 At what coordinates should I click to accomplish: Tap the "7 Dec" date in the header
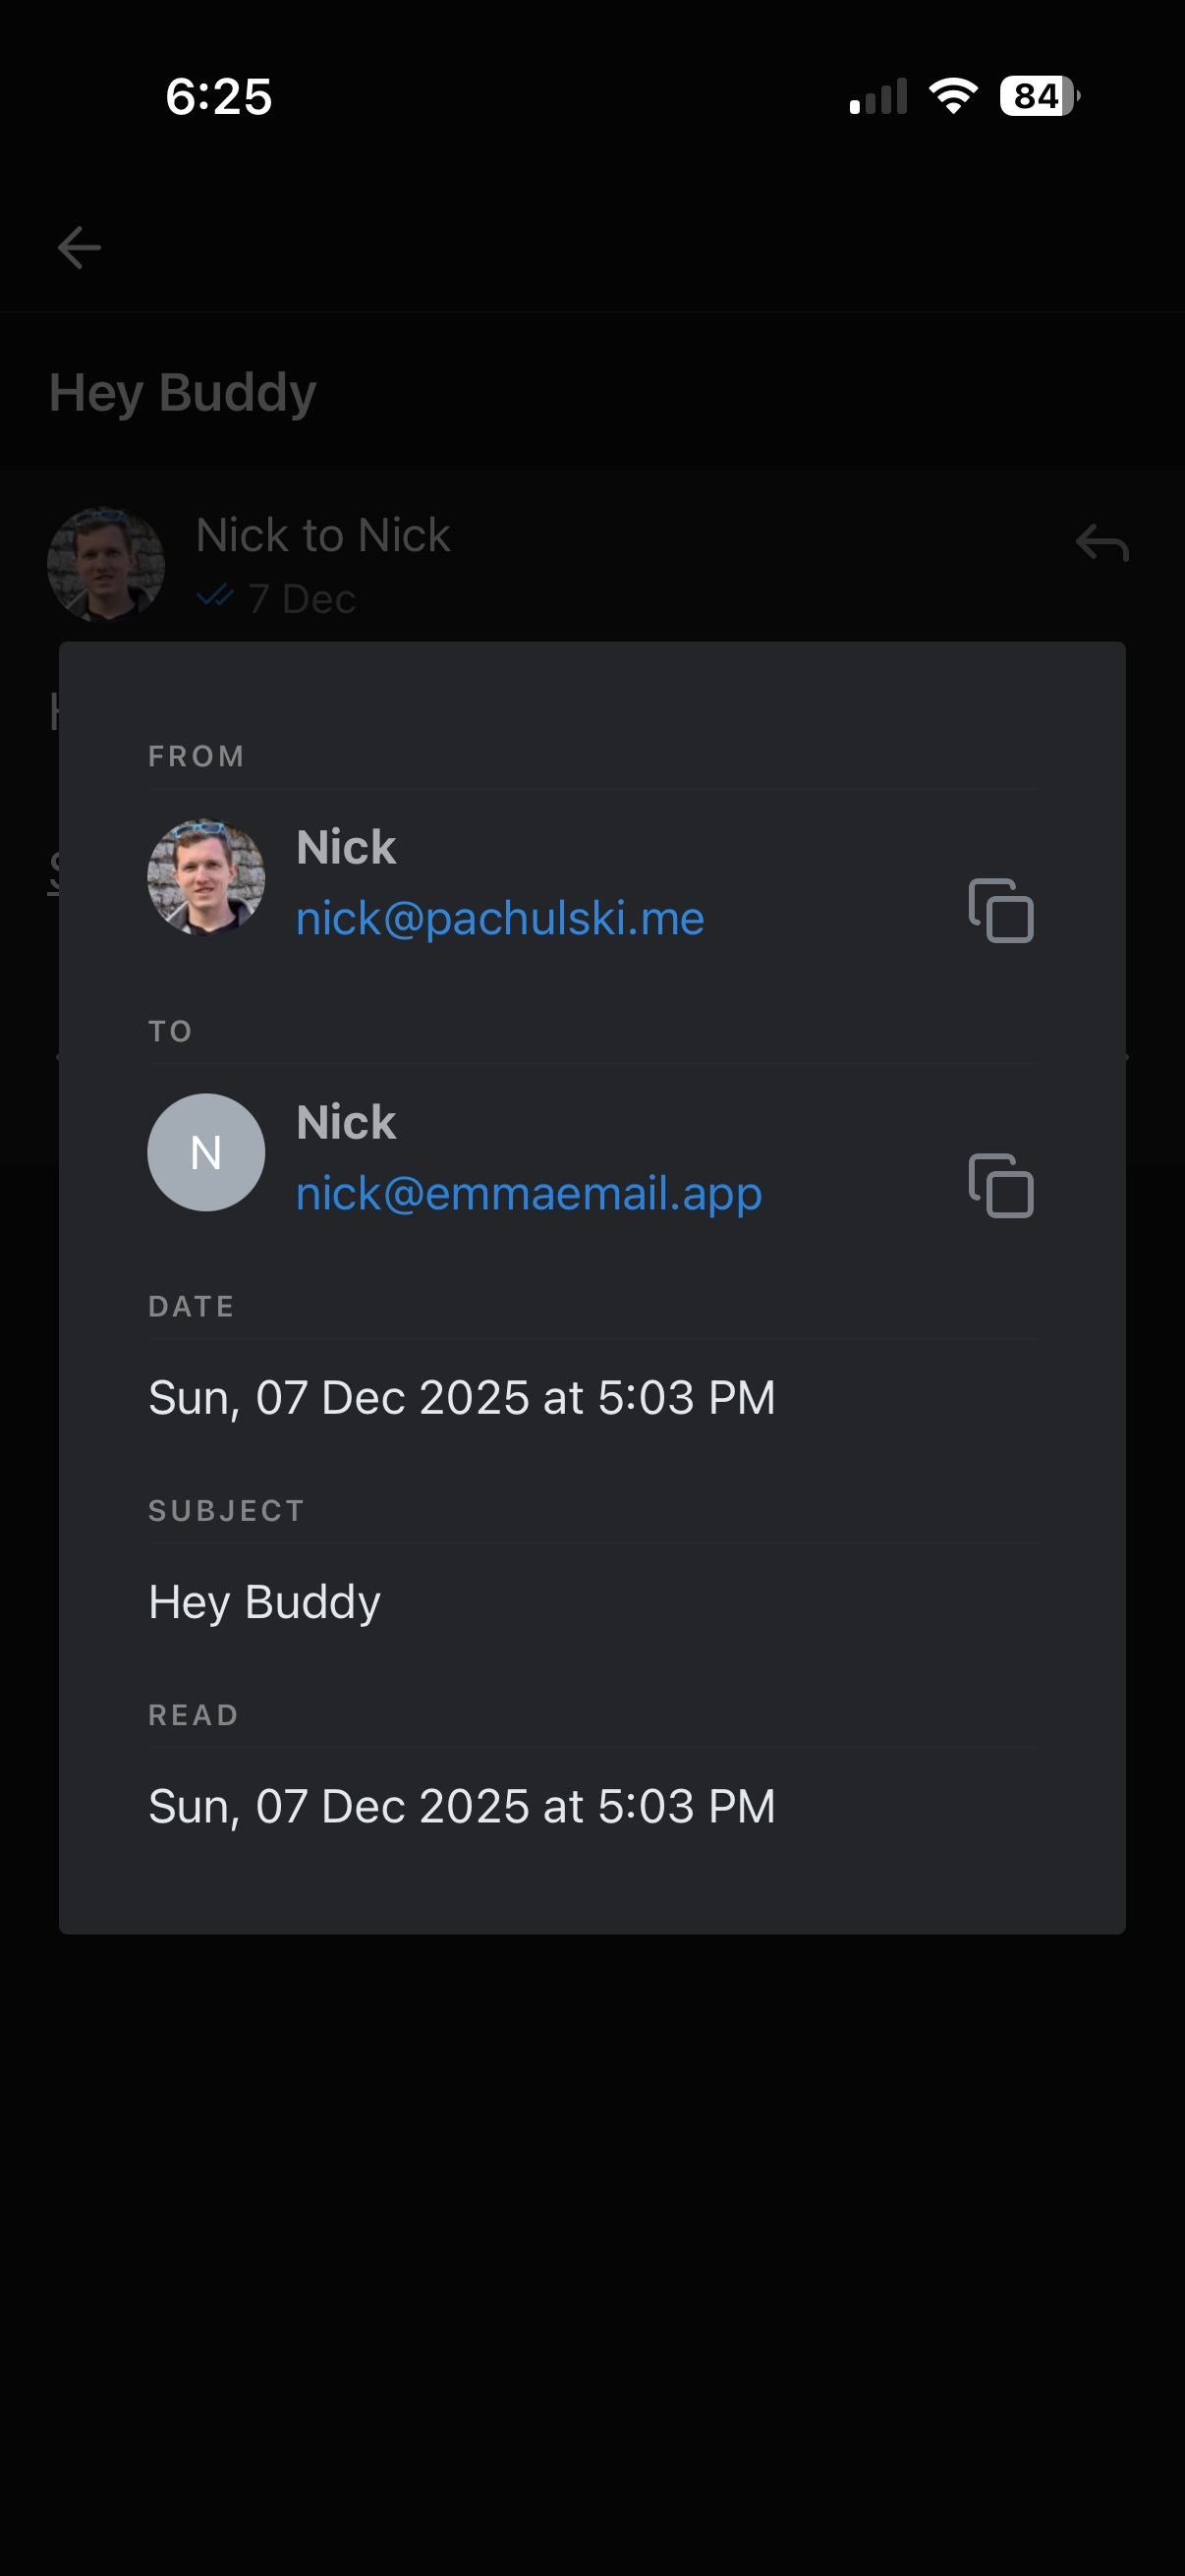click(302, 599)
